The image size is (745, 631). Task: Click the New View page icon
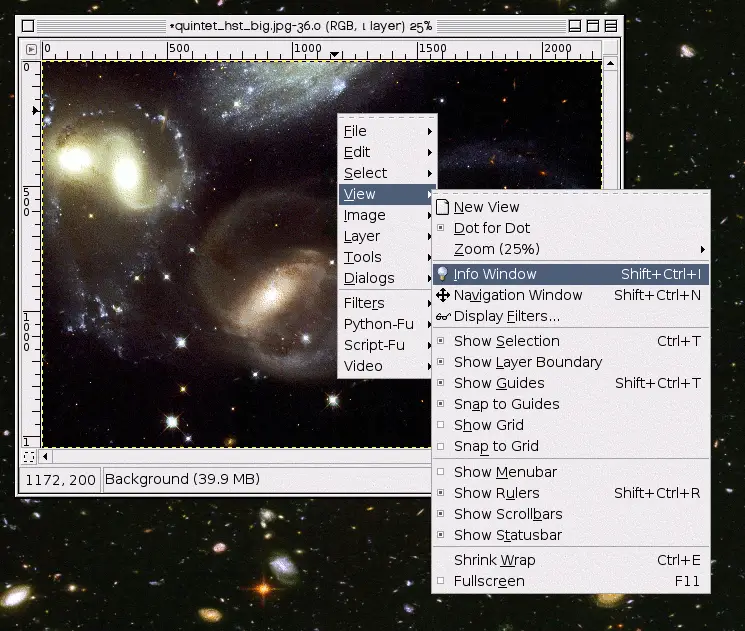(x=442, y=207)
